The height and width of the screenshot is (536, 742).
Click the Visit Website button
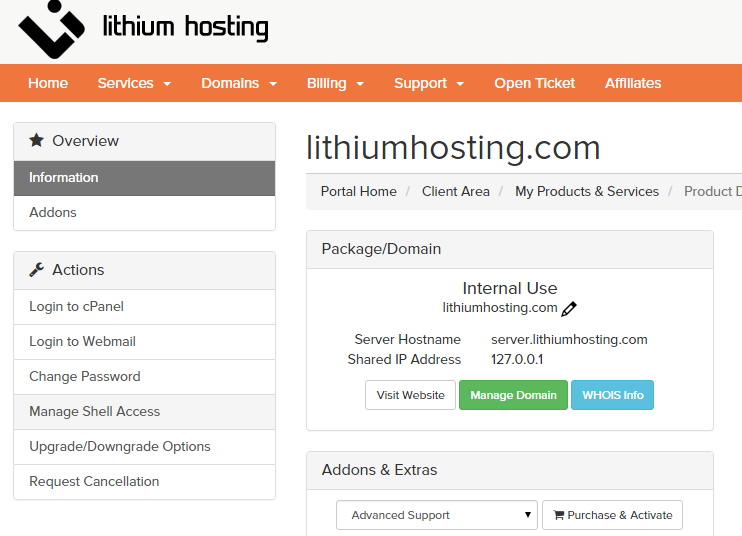410,395
